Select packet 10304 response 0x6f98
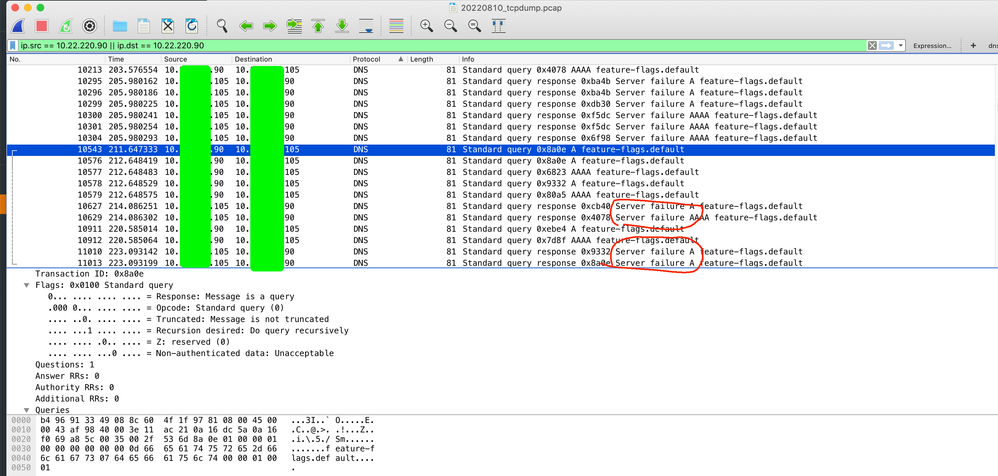998x476 pixels. click(502, 138)
